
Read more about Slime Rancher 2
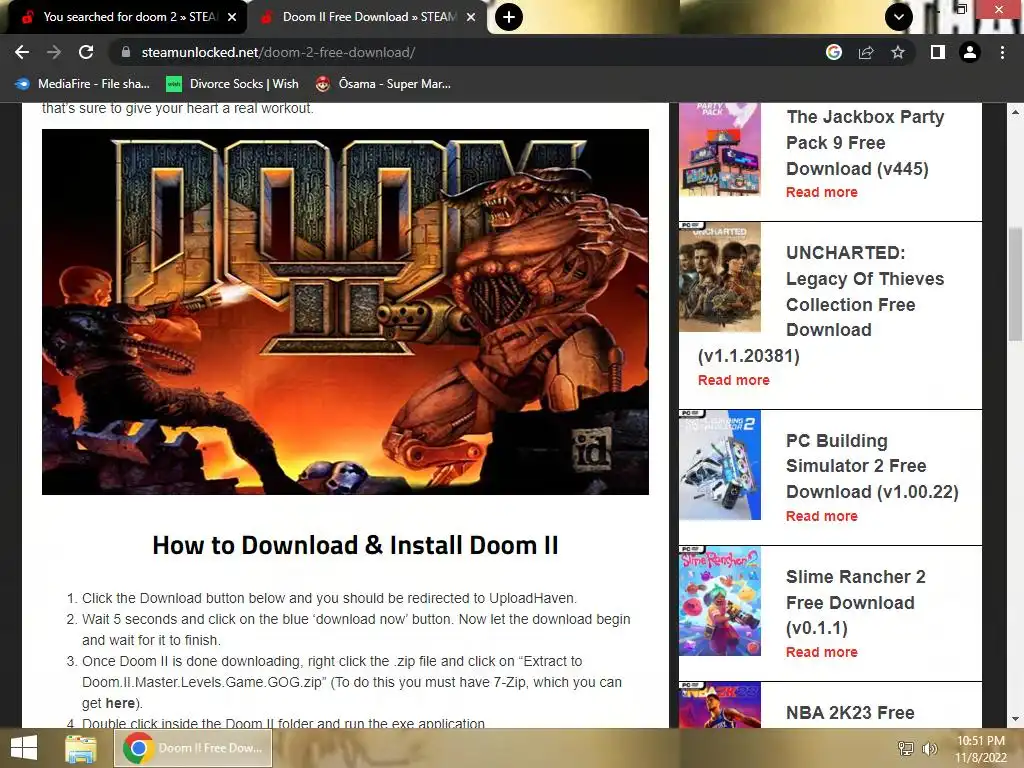(x=822, y=652)
